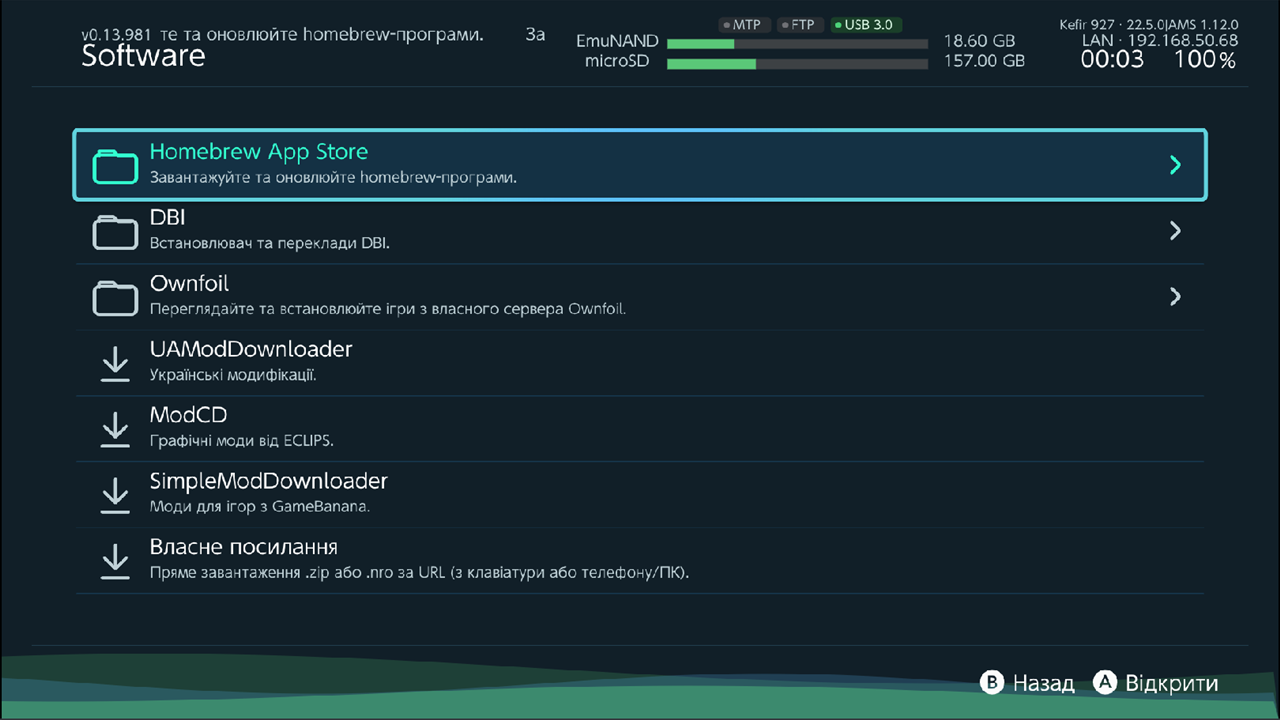Image resolution: width=1280 pixels, height=720 pixels.
Task: Click the UAModDownloader download icon
Action: click(116, 363)
